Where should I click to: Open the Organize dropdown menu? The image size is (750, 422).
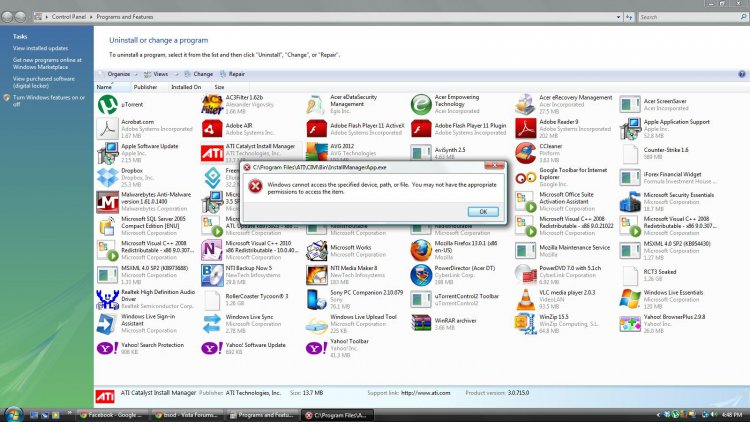118,74
